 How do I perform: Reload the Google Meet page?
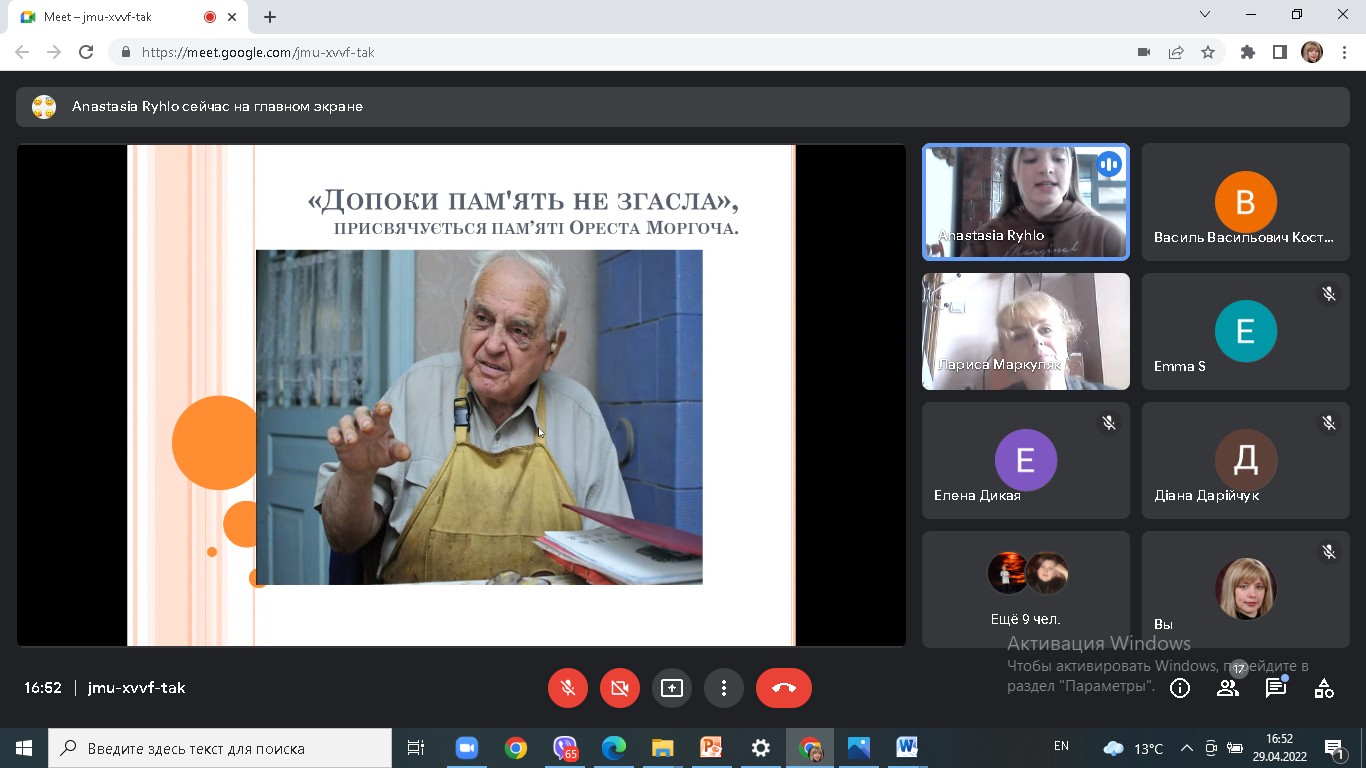(86, 52)
